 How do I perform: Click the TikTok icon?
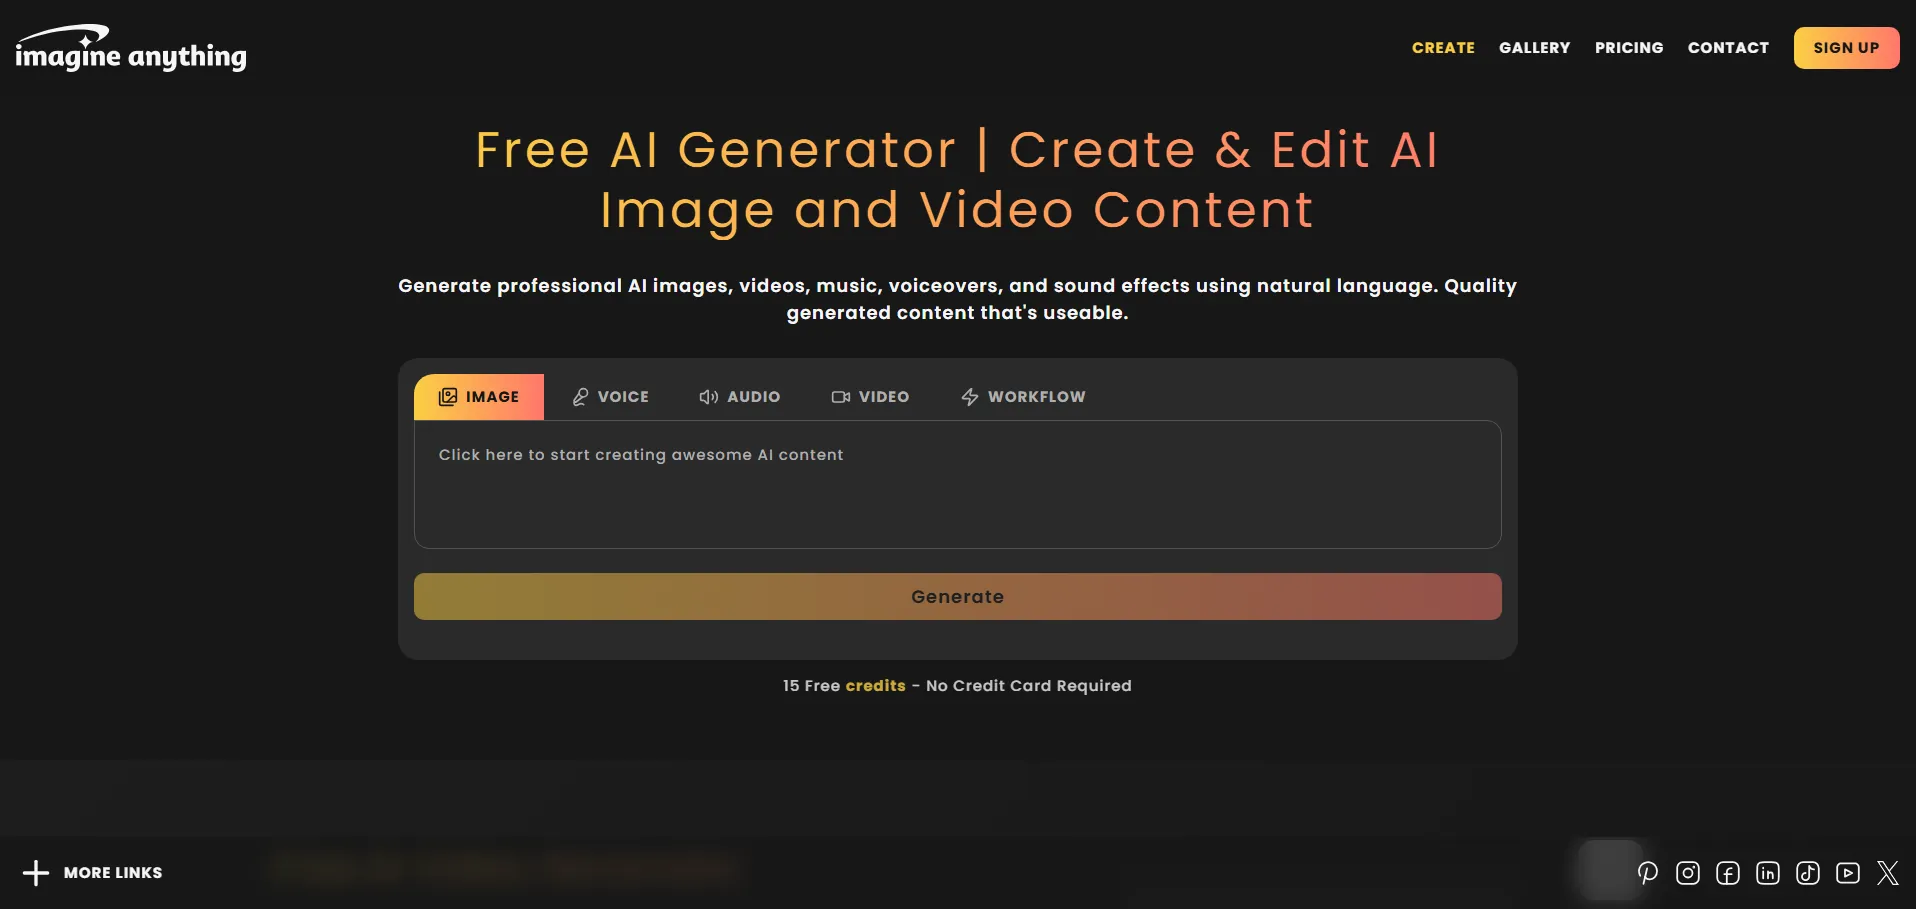(x=1808, y=873)
